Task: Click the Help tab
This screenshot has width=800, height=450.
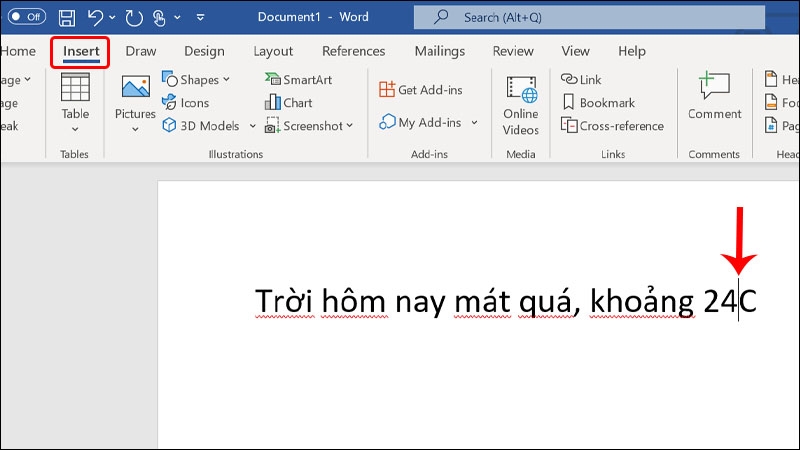Action: (632, 51)
